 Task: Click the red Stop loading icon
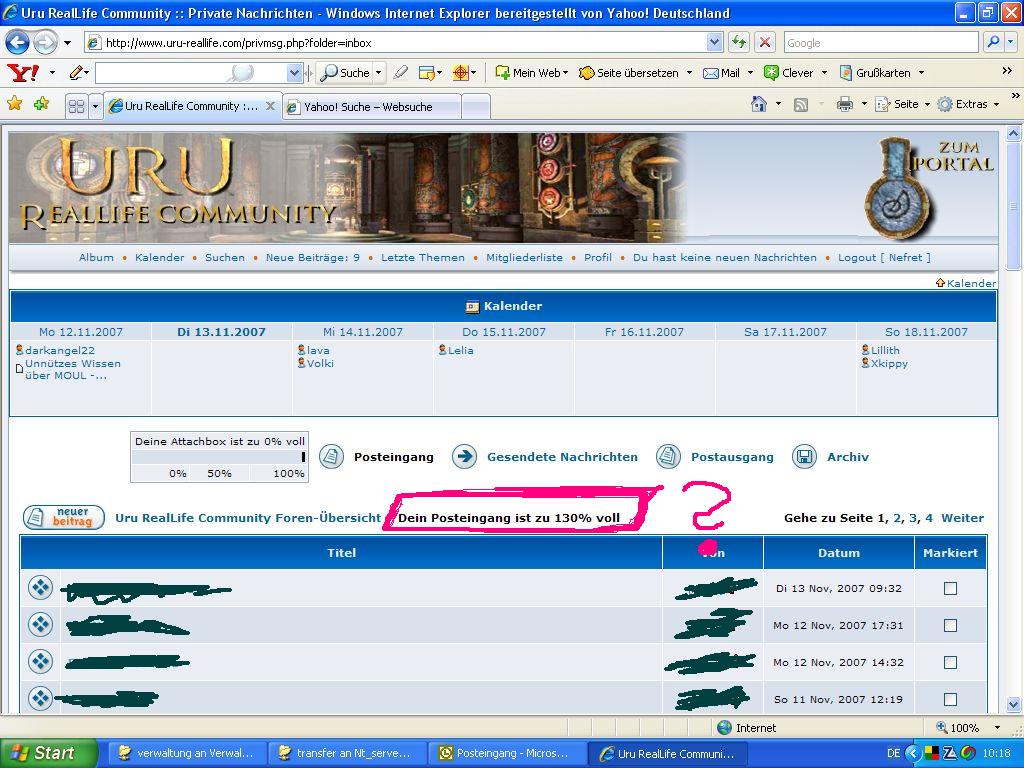tap(765, 42)
